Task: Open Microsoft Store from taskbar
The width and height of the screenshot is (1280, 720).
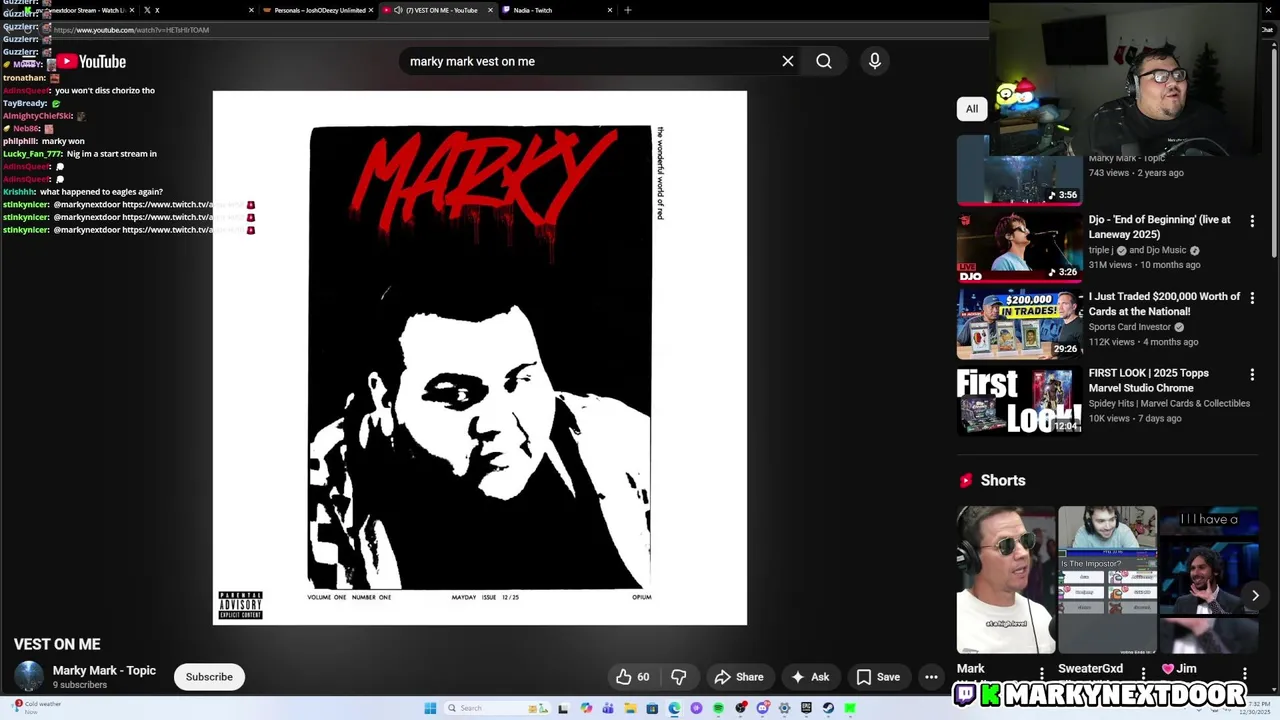Action: tap(652, 708)
